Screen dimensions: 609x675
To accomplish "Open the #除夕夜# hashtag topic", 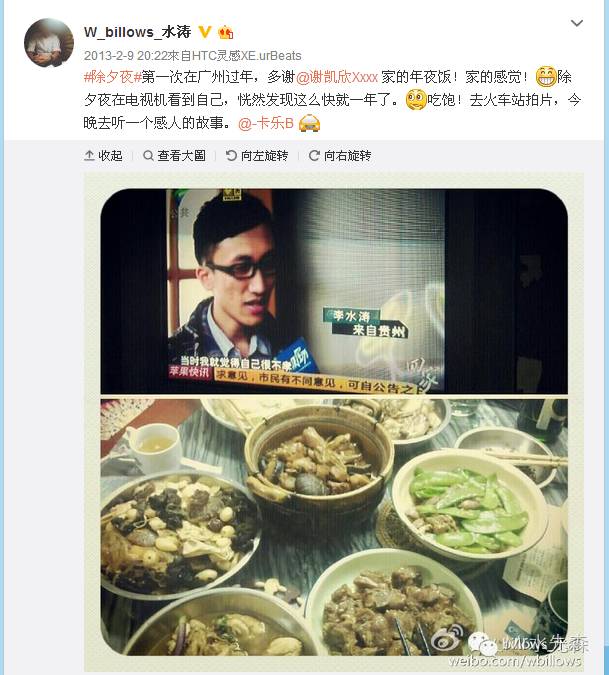I will [x=112, y=77].
